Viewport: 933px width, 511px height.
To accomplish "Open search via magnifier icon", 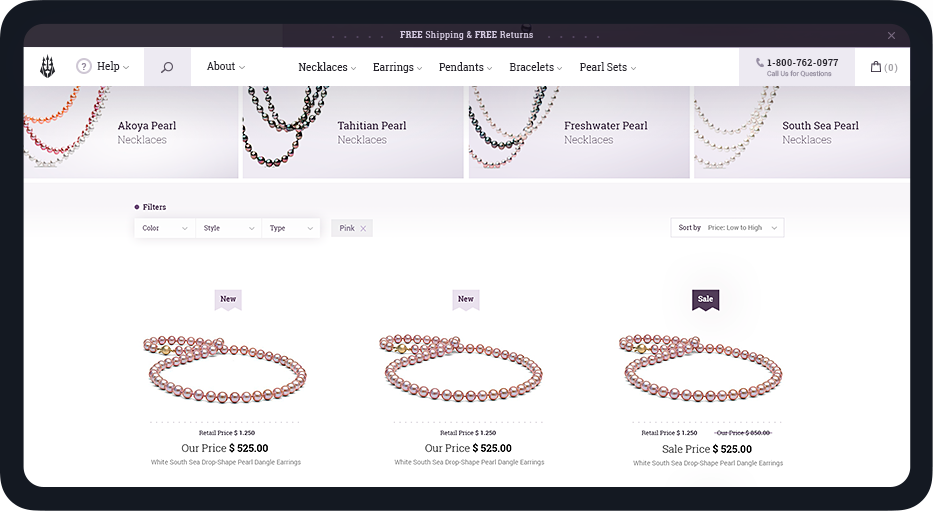I will click(x=167, y=67).
